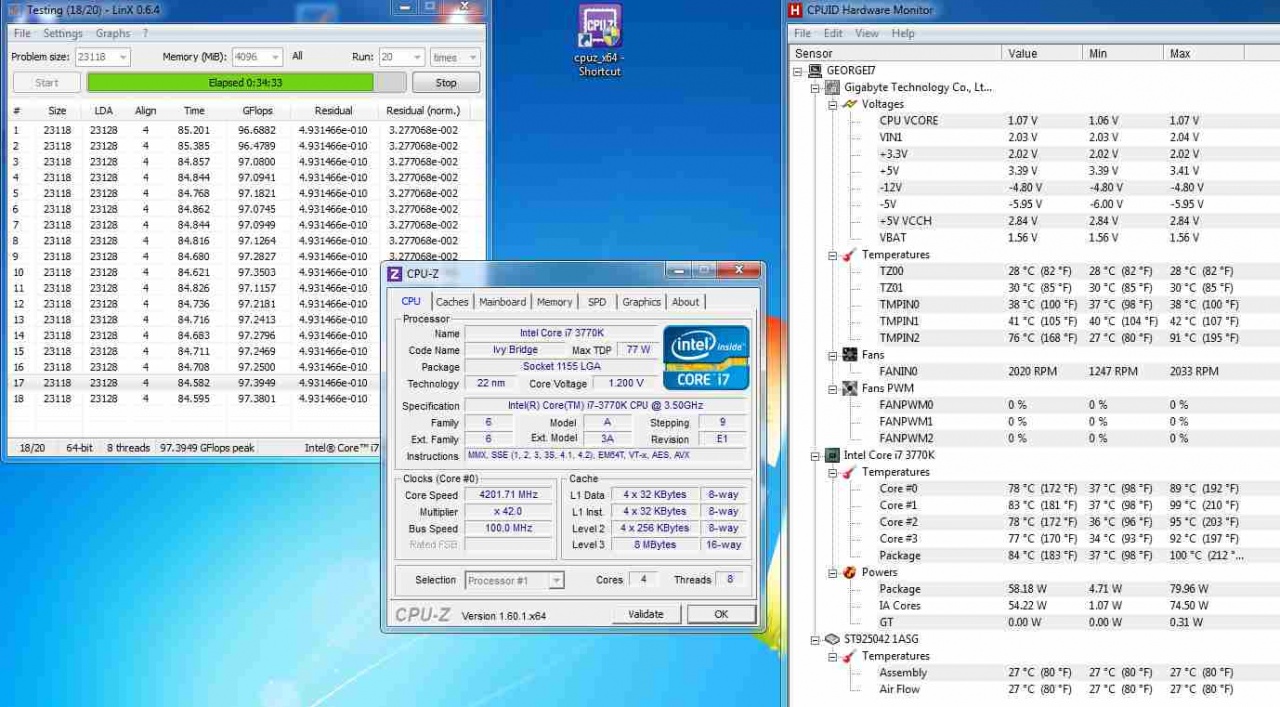This screenshot has width=1280, height=707.
Task: Click the Gigabyte motherboard icon in sensor tree
Action: [834, 88]
